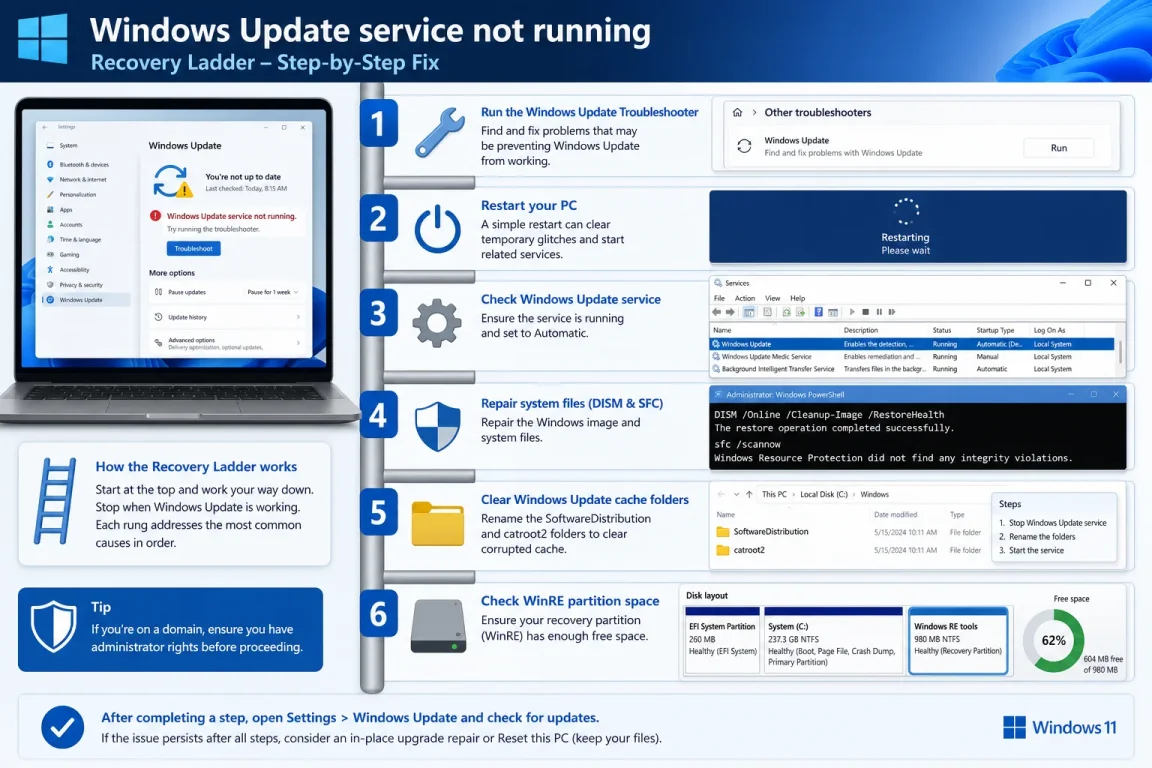This screenshot has width=1152, height=768.
Task: Click the Services toolbar refresh icon
Action: pyautogui.click(x=786, y=312)
